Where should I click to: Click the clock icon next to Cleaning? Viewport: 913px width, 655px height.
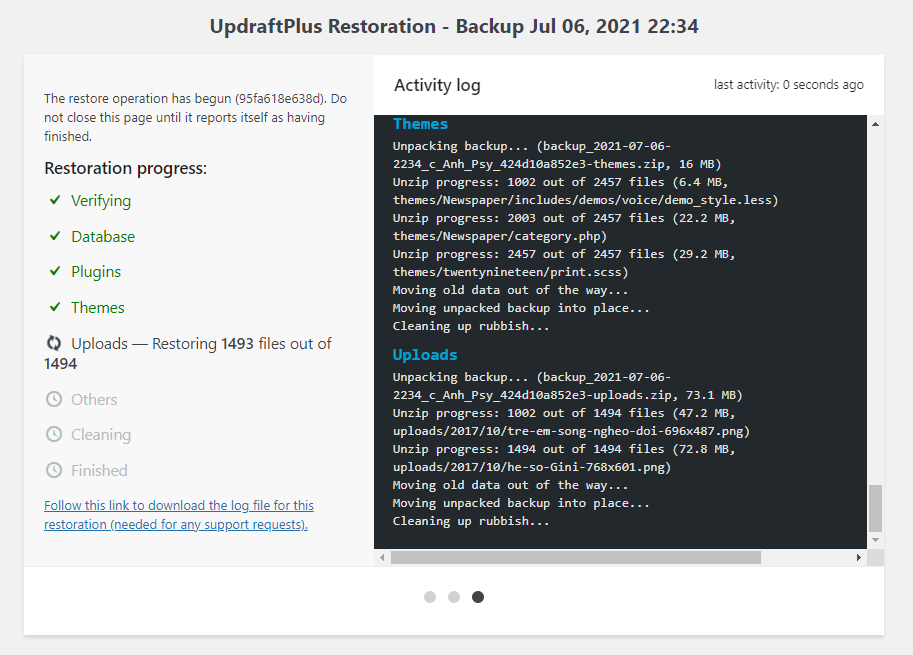tap(54, 435)
